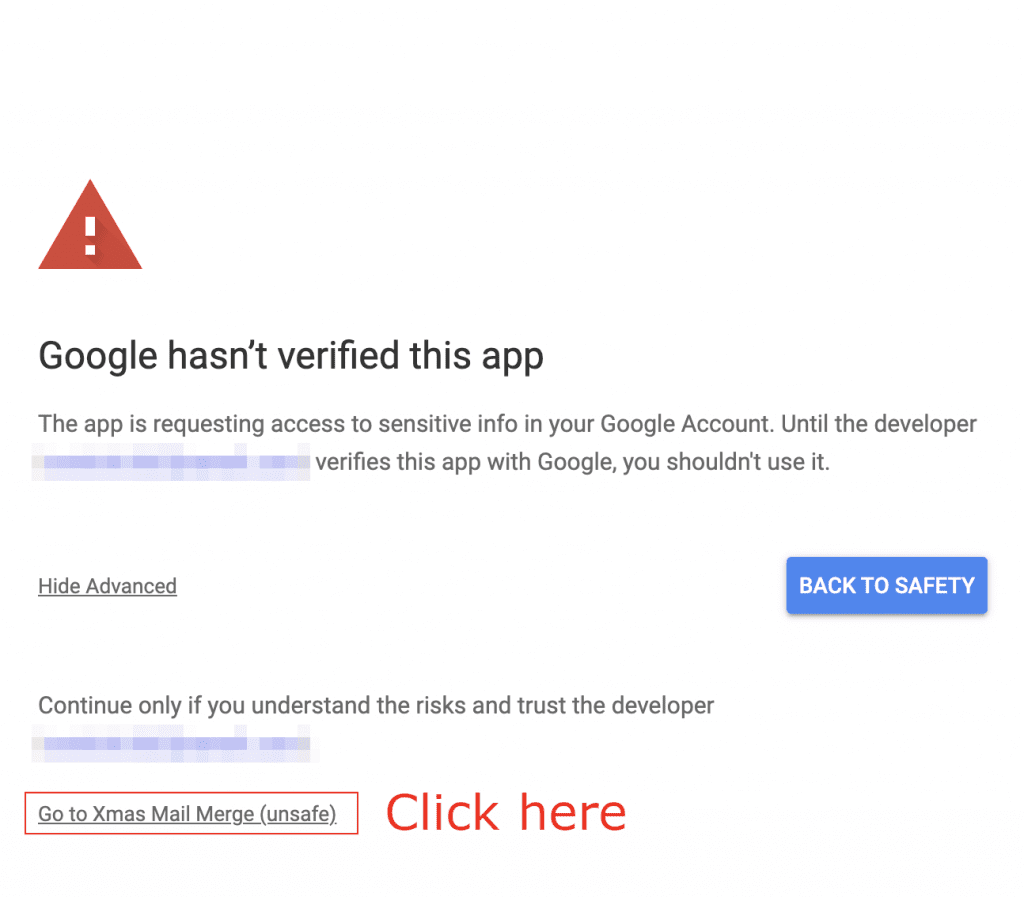Screen dimensions: 1024x897
Task: Click the blurred developer email in the warning paragraph
Action: click(170, 462)
